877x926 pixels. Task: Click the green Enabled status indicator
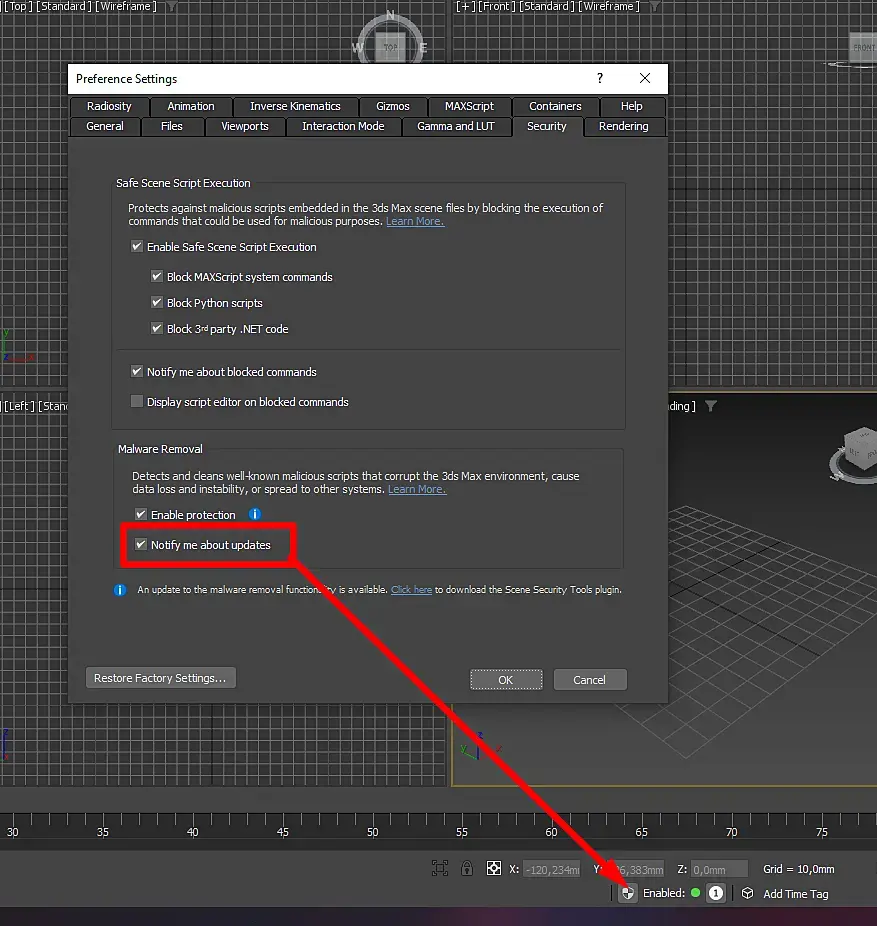(696, 893)
